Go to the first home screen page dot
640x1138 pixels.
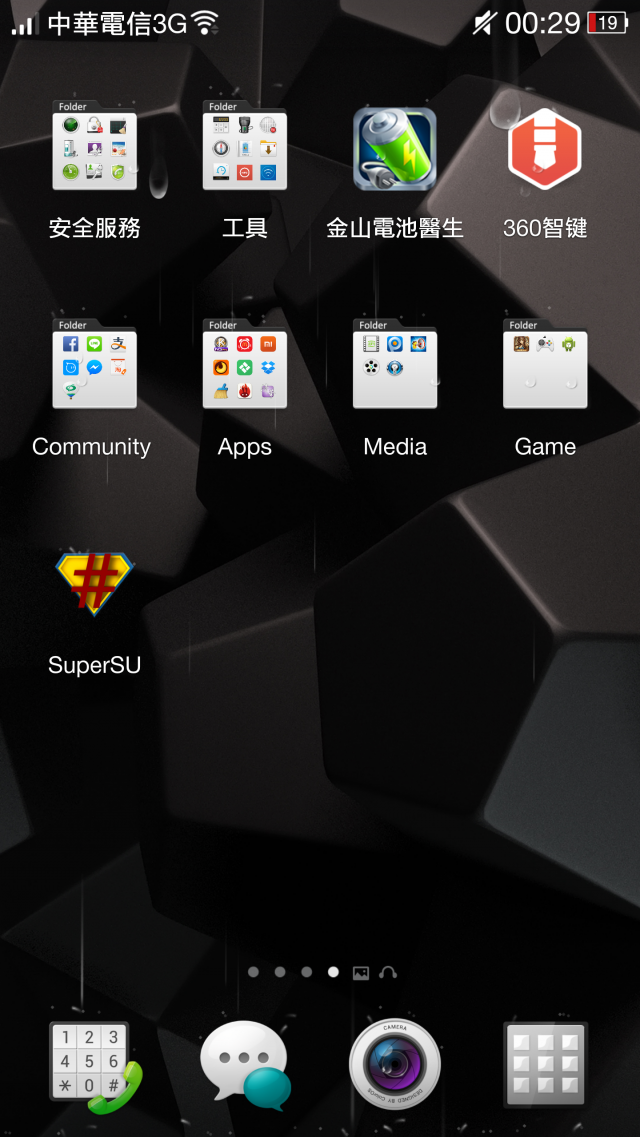point(253,972)
